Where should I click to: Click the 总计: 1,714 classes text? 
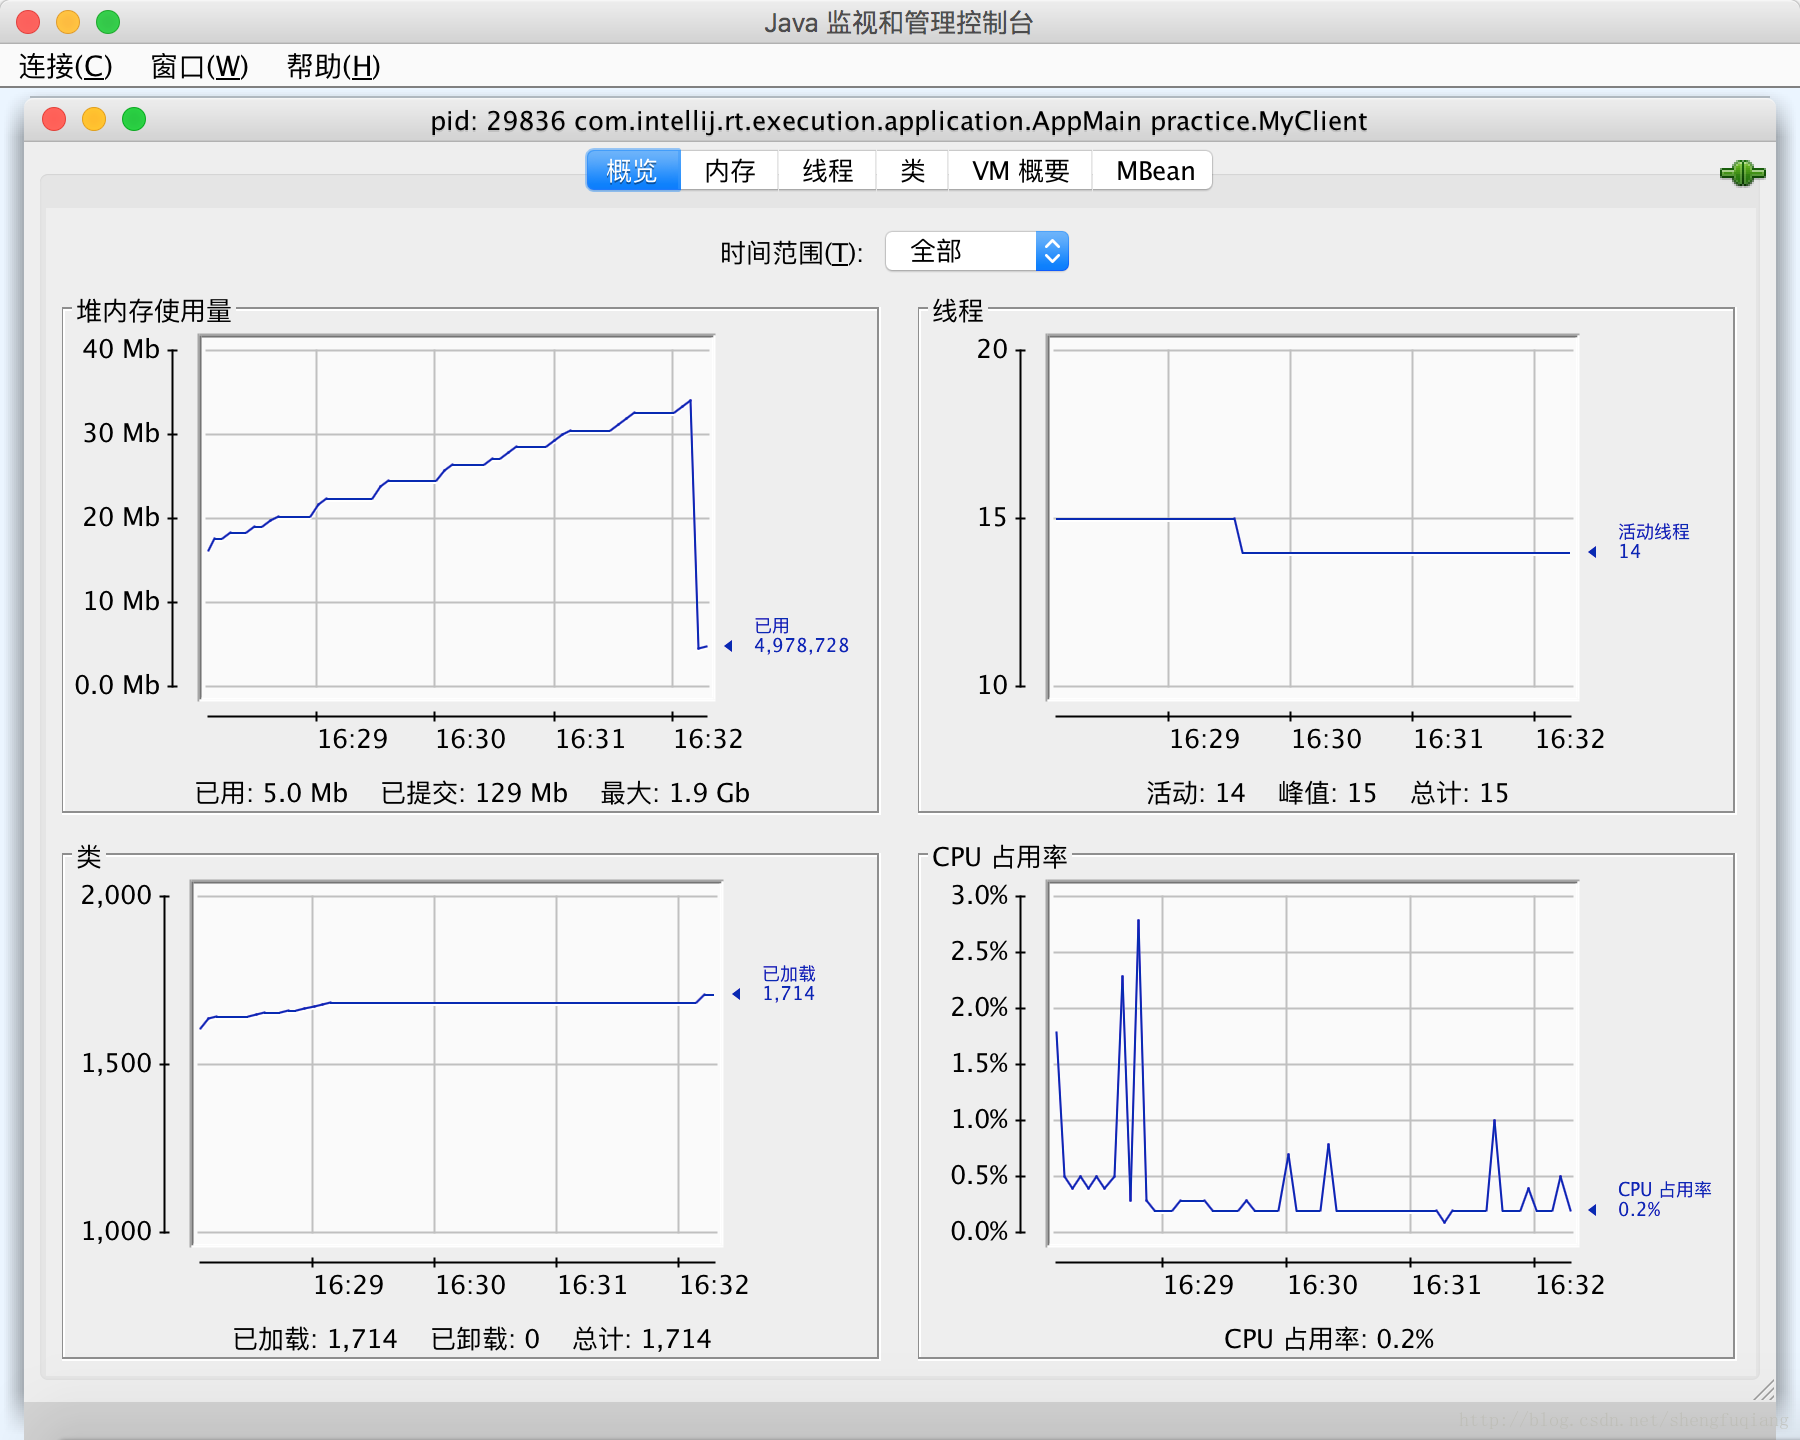pos(642,1339)
